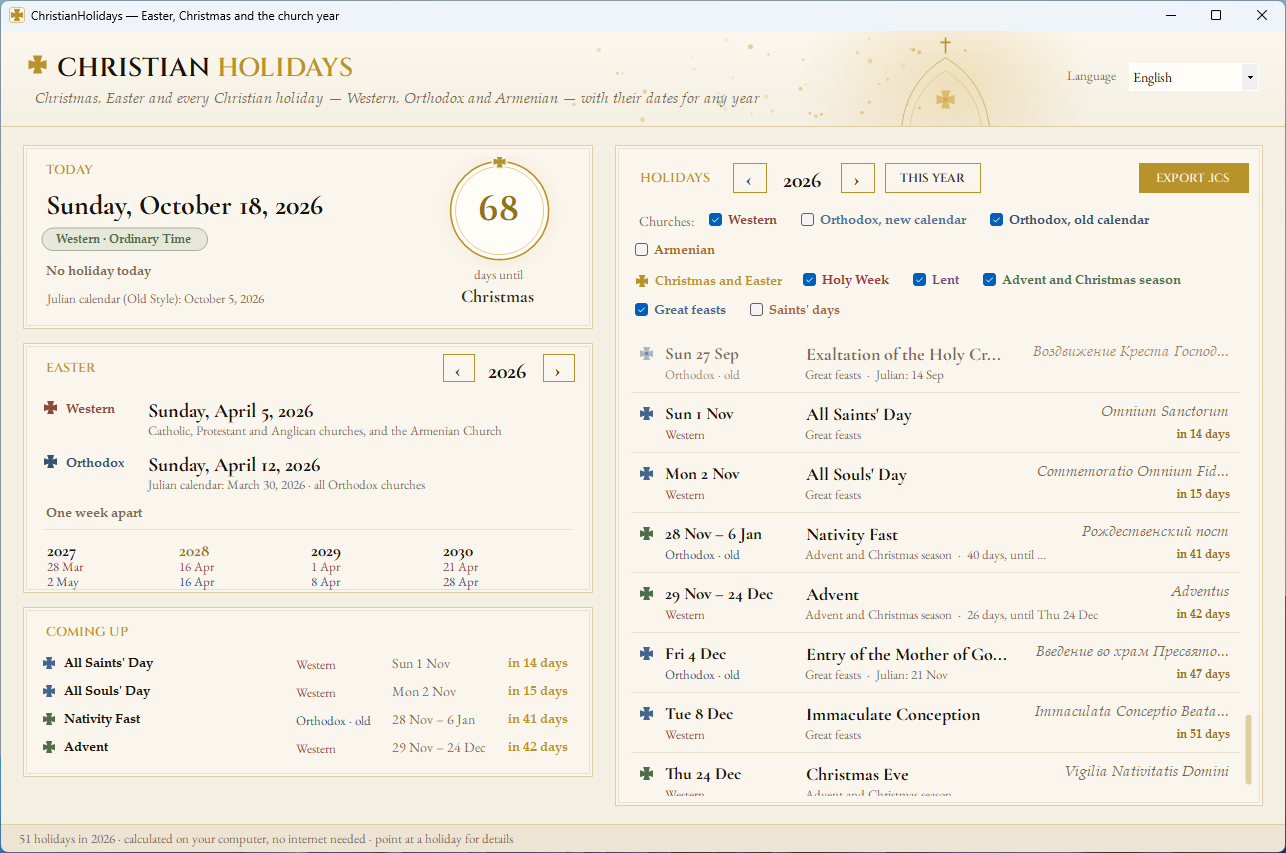Export holidays with the Export .ICS button
1286x853 pixels.
pos(1194,178)
